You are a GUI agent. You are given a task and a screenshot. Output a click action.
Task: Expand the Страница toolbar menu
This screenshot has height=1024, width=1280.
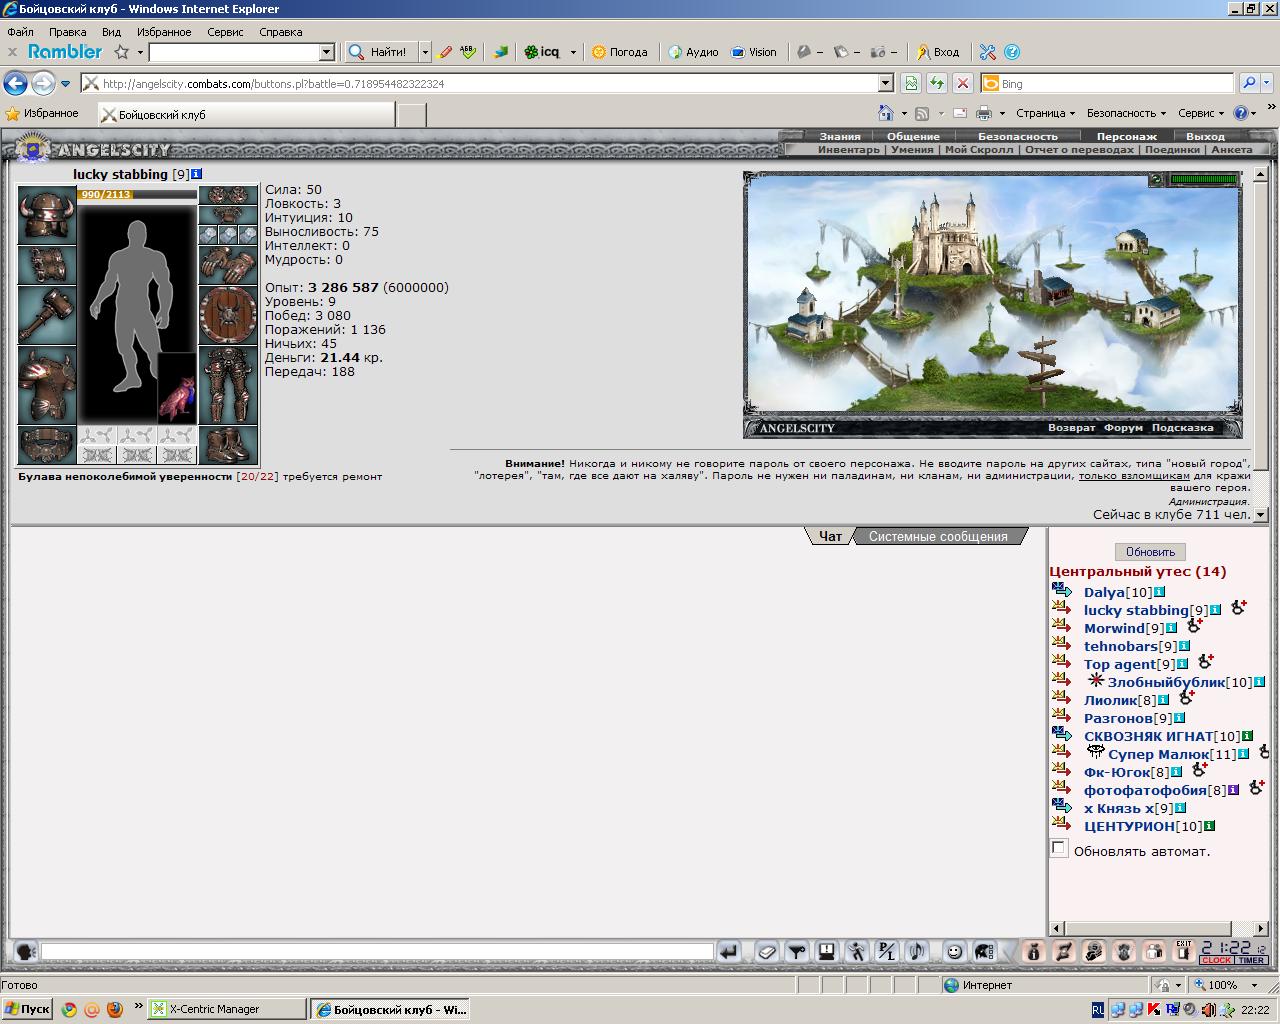pyautogui.click(x=1045, y=113)
